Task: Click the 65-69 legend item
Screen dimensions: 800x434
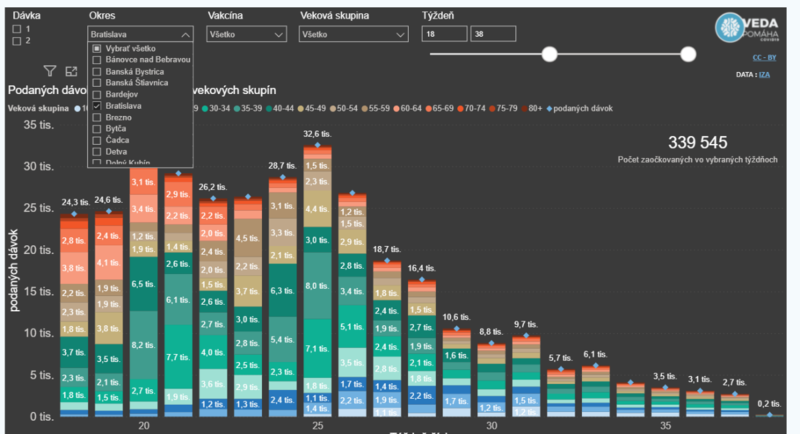Action: tap(440, 108)
